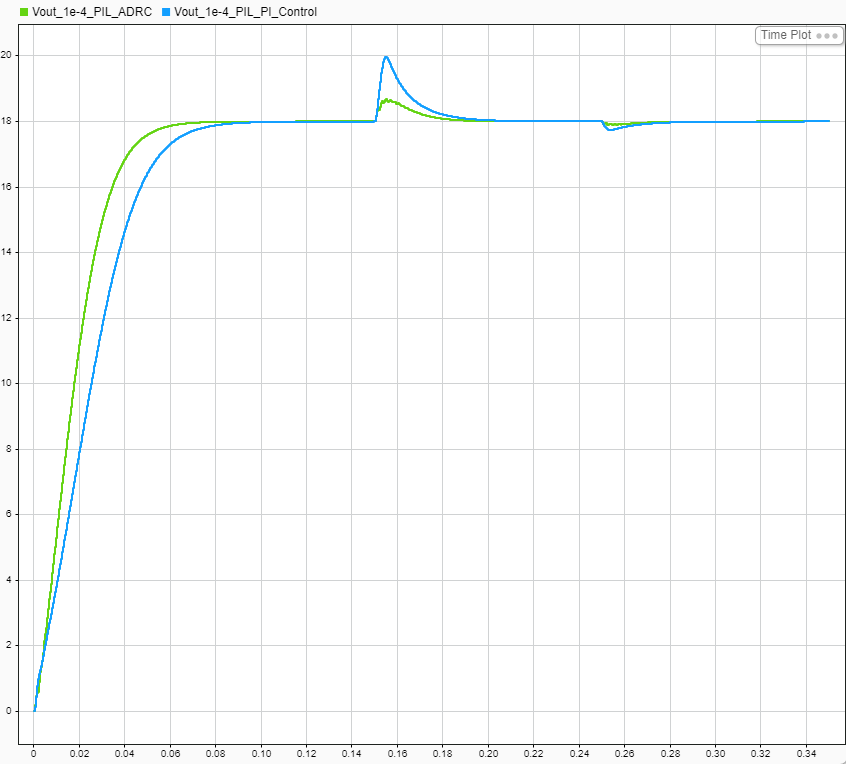Viewport: 846px width, 764px height.
Task: Click the blue PI_Control legend color swatch
Action: pos(166,12)
